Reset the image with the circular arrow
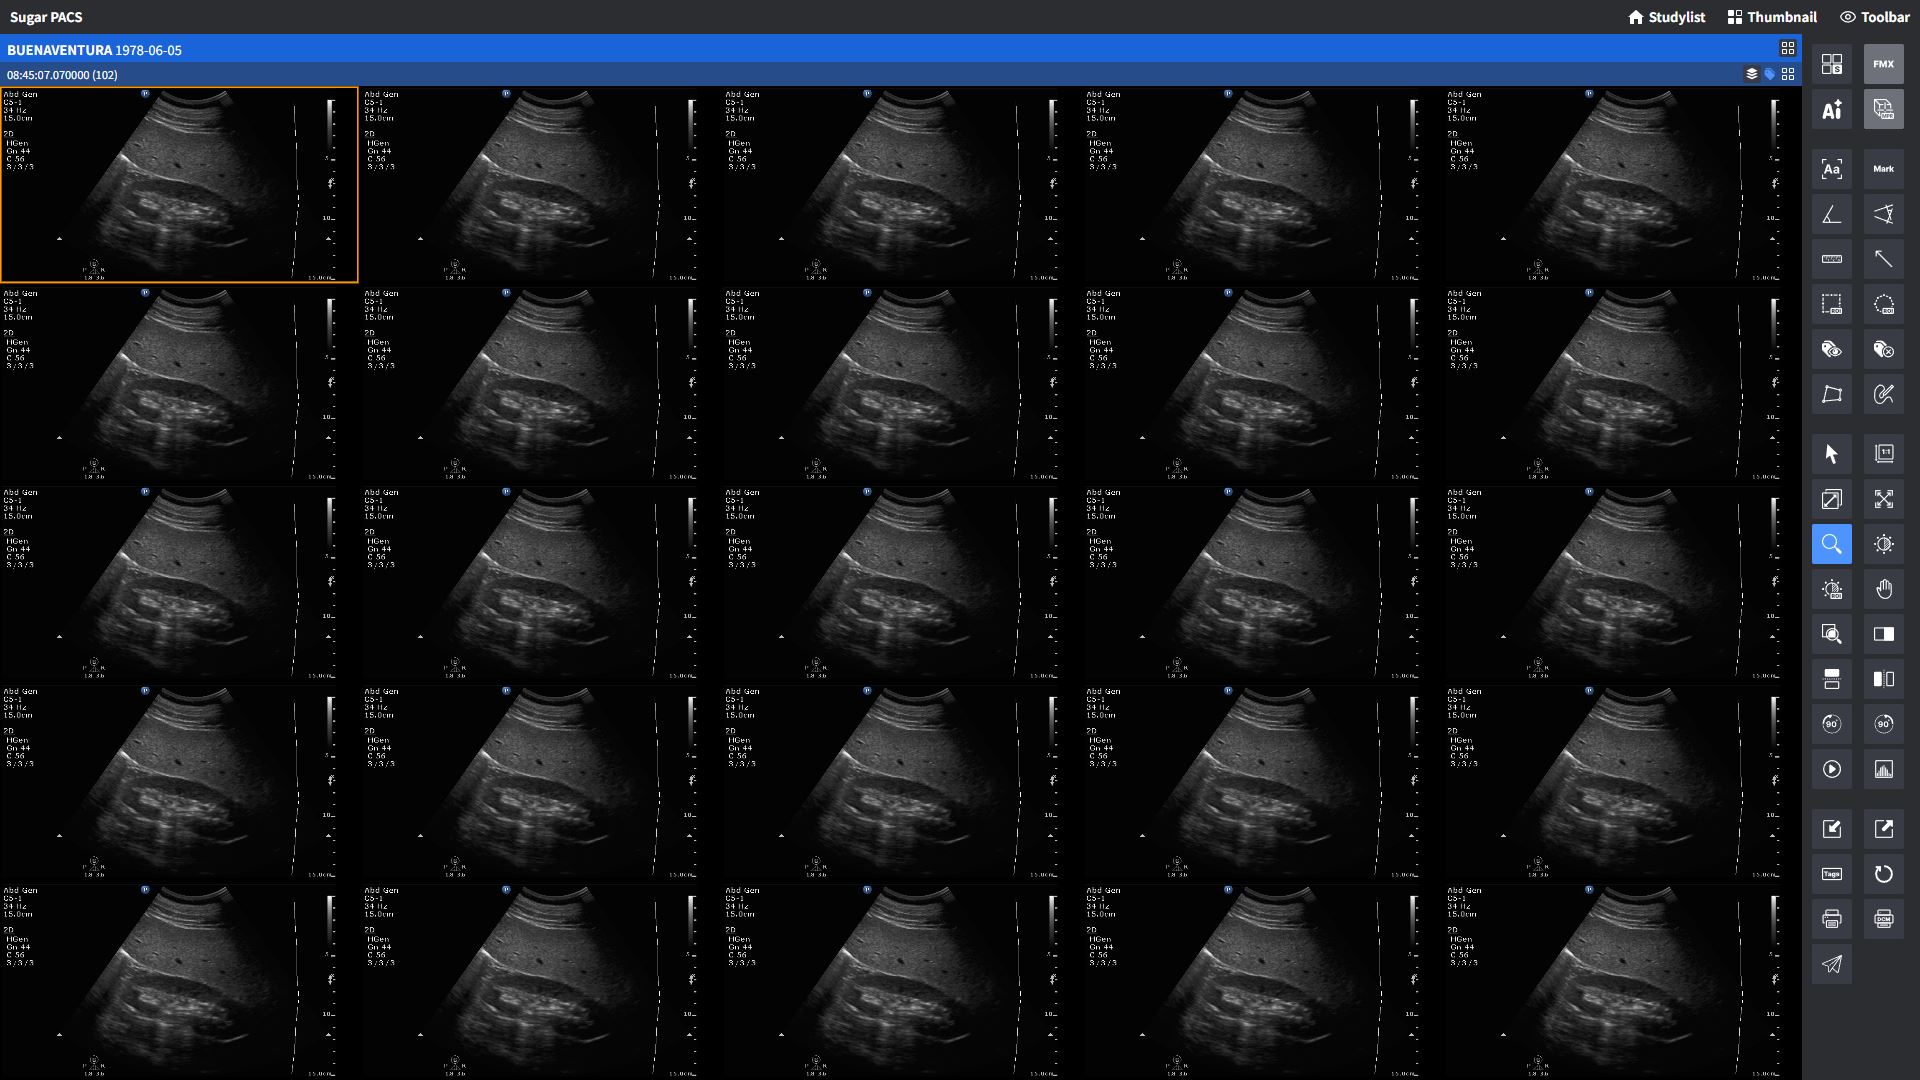Screen dimensions: 1920x1080 [1883, 874]
